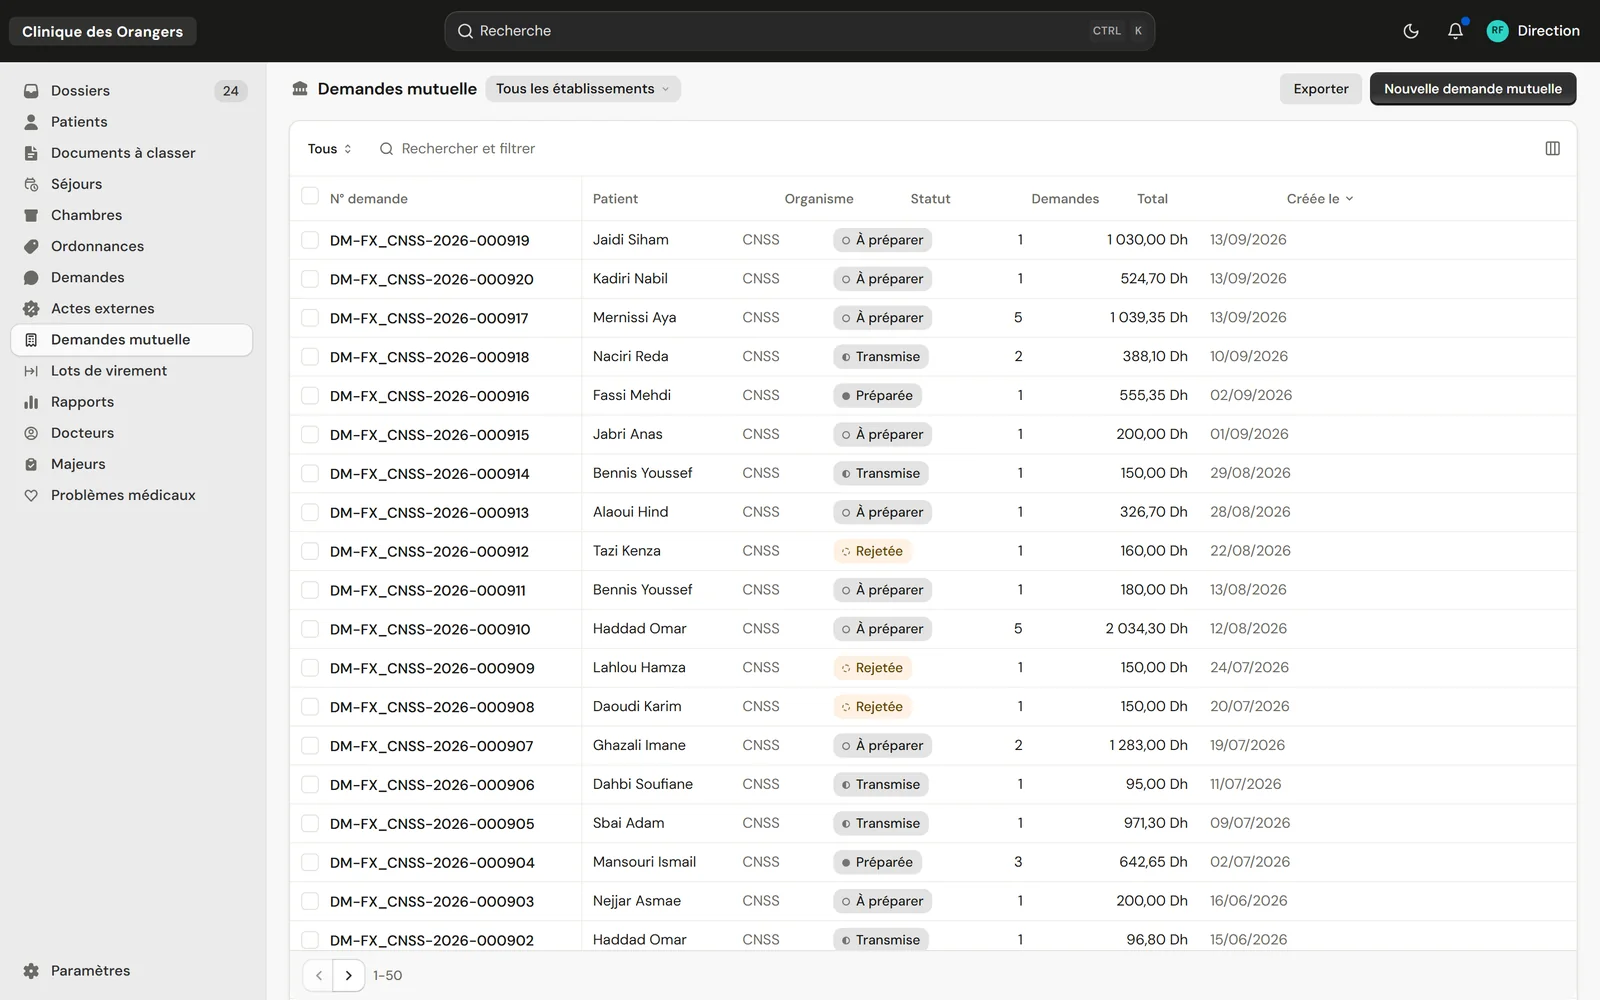
Task: Open request DM-FX_CNSS-2026-000917
Action: coord(429,318)
